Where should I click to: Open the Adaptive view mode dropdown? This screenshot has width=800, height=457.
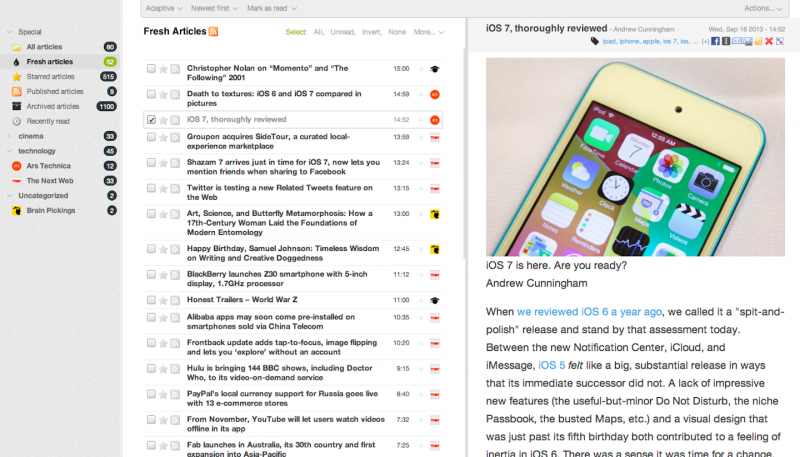pos(164,8)
